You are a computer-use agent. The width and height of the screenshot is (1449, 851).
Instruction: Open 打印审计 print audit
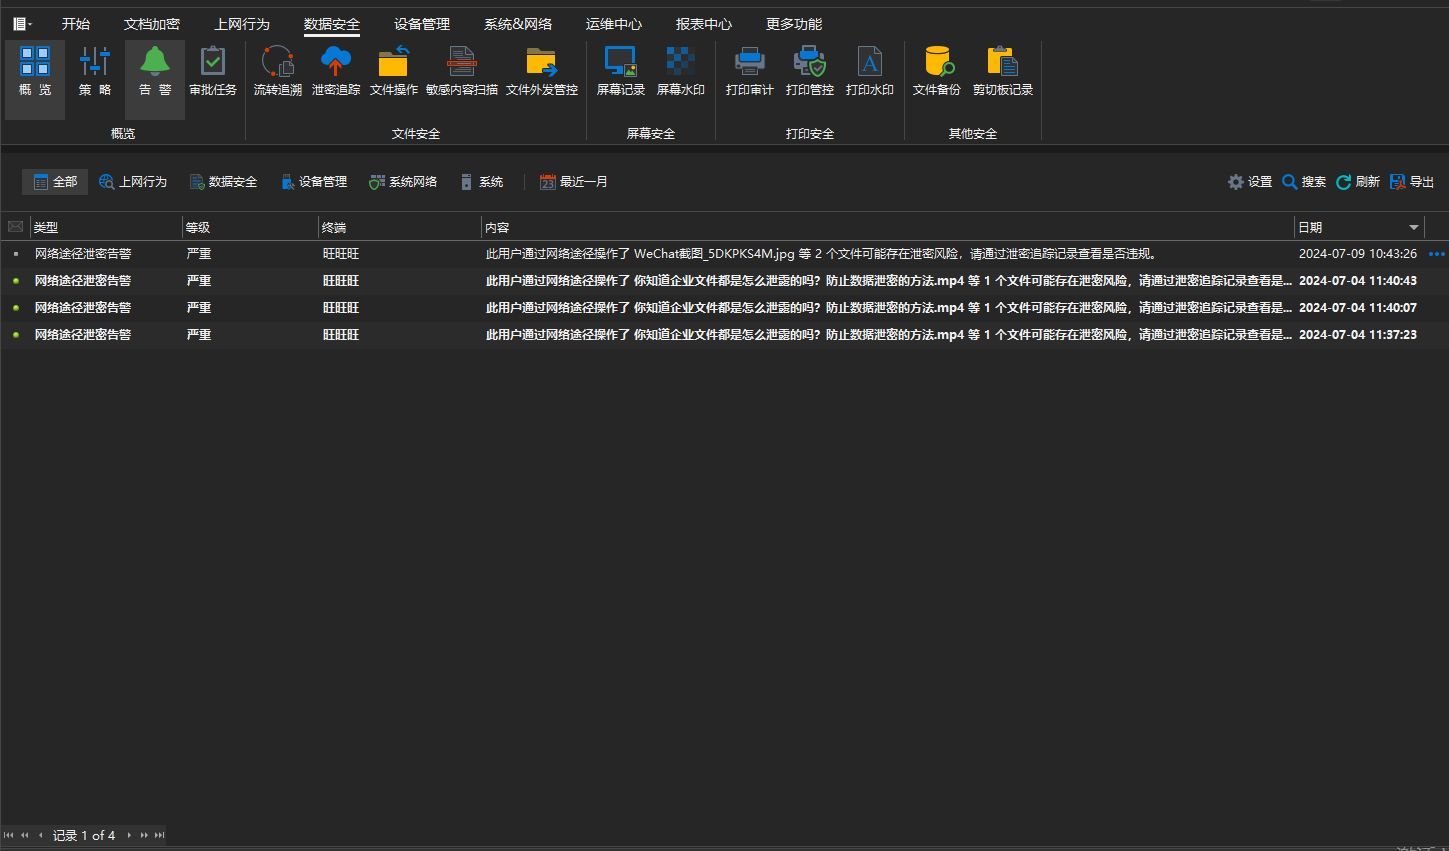coord(750,71)
